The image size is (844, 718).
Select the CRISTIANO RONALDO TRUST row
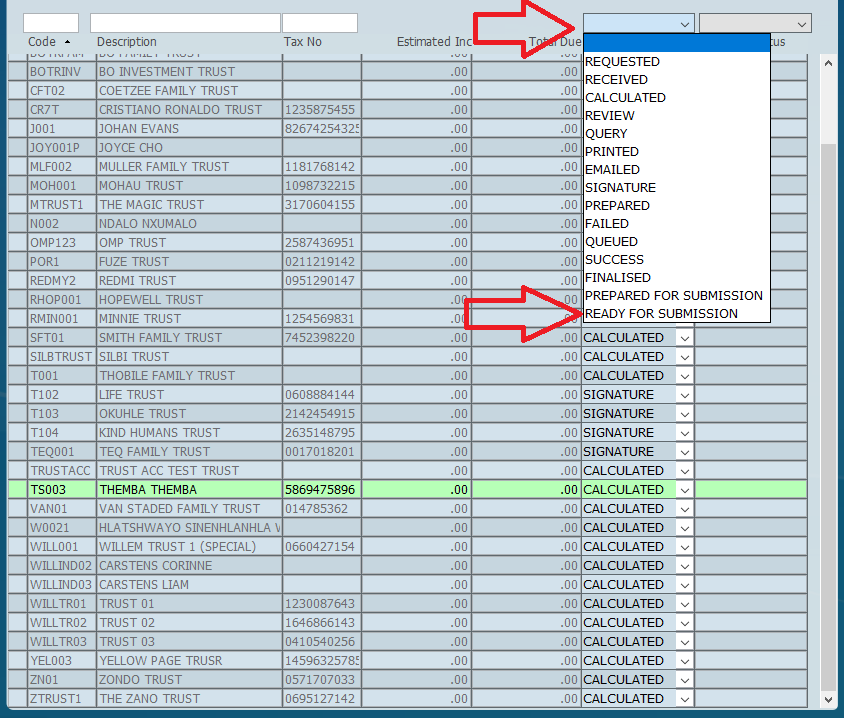click(x=180, y=110)
